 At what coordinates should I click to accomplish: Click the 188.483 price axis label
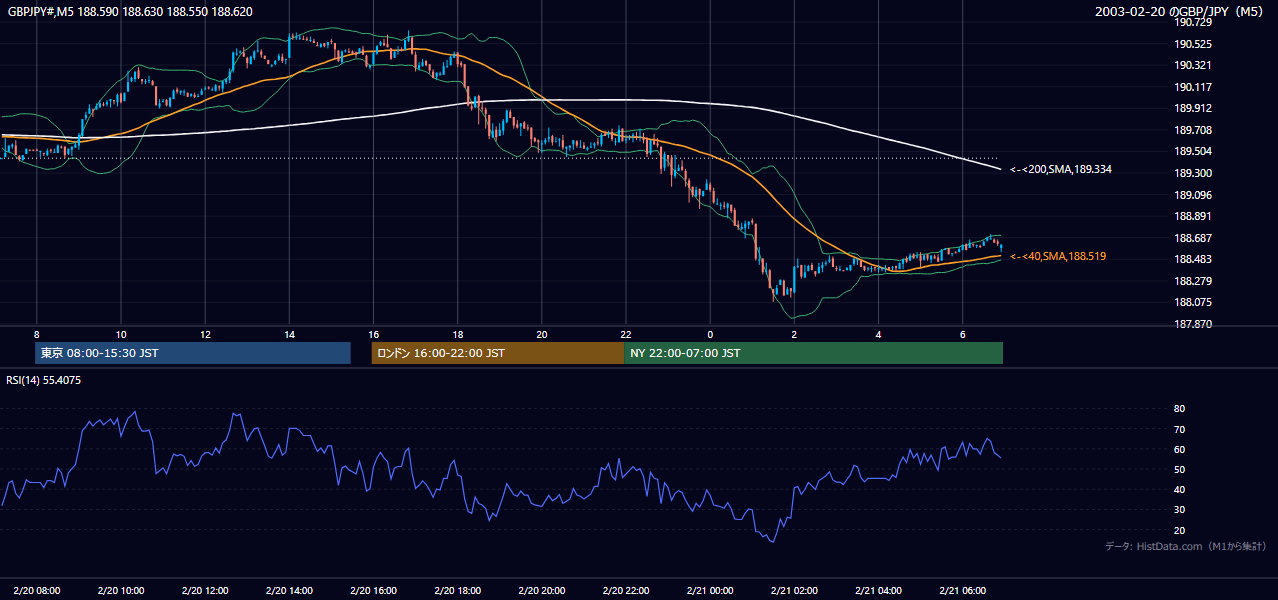click(x=1191, y=260)
